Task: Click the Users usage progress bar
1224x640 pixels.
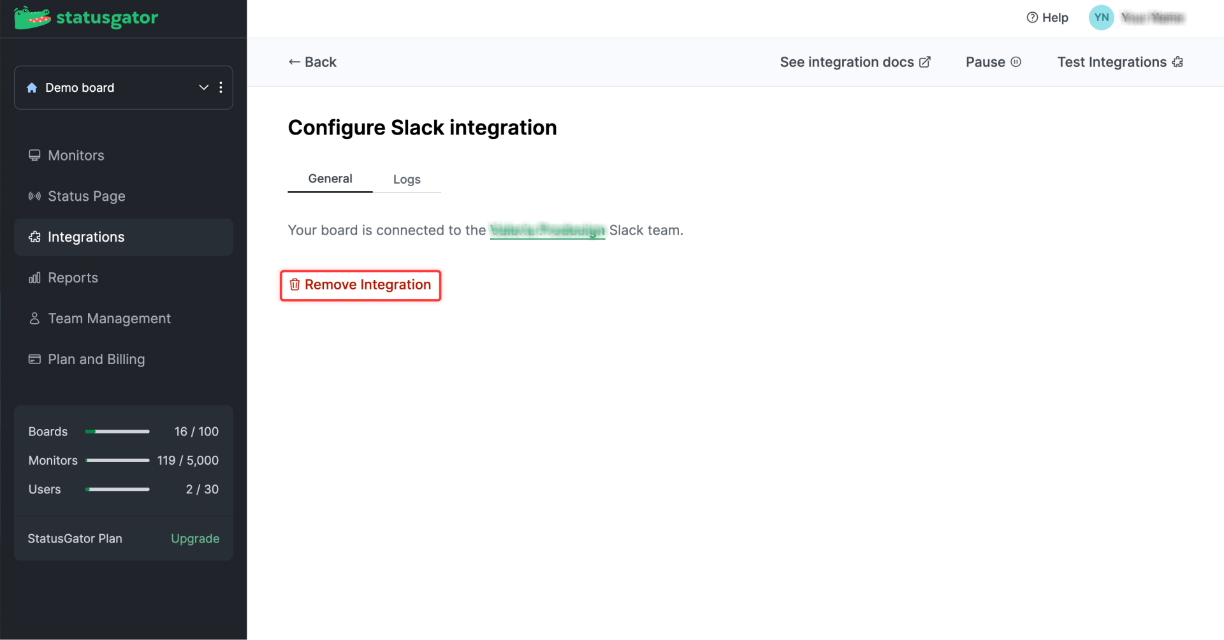Action: click(118, 490)
